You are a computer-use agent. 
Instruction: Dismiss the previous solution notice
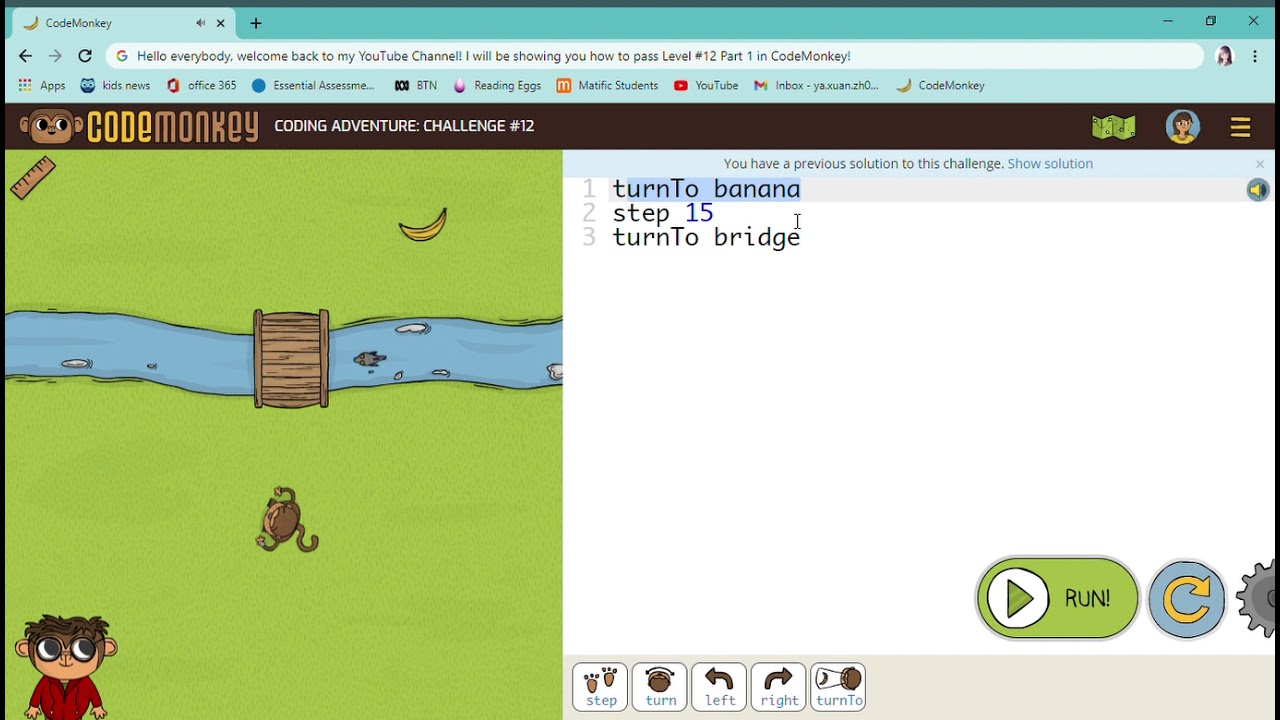[x=1259, y=164]
